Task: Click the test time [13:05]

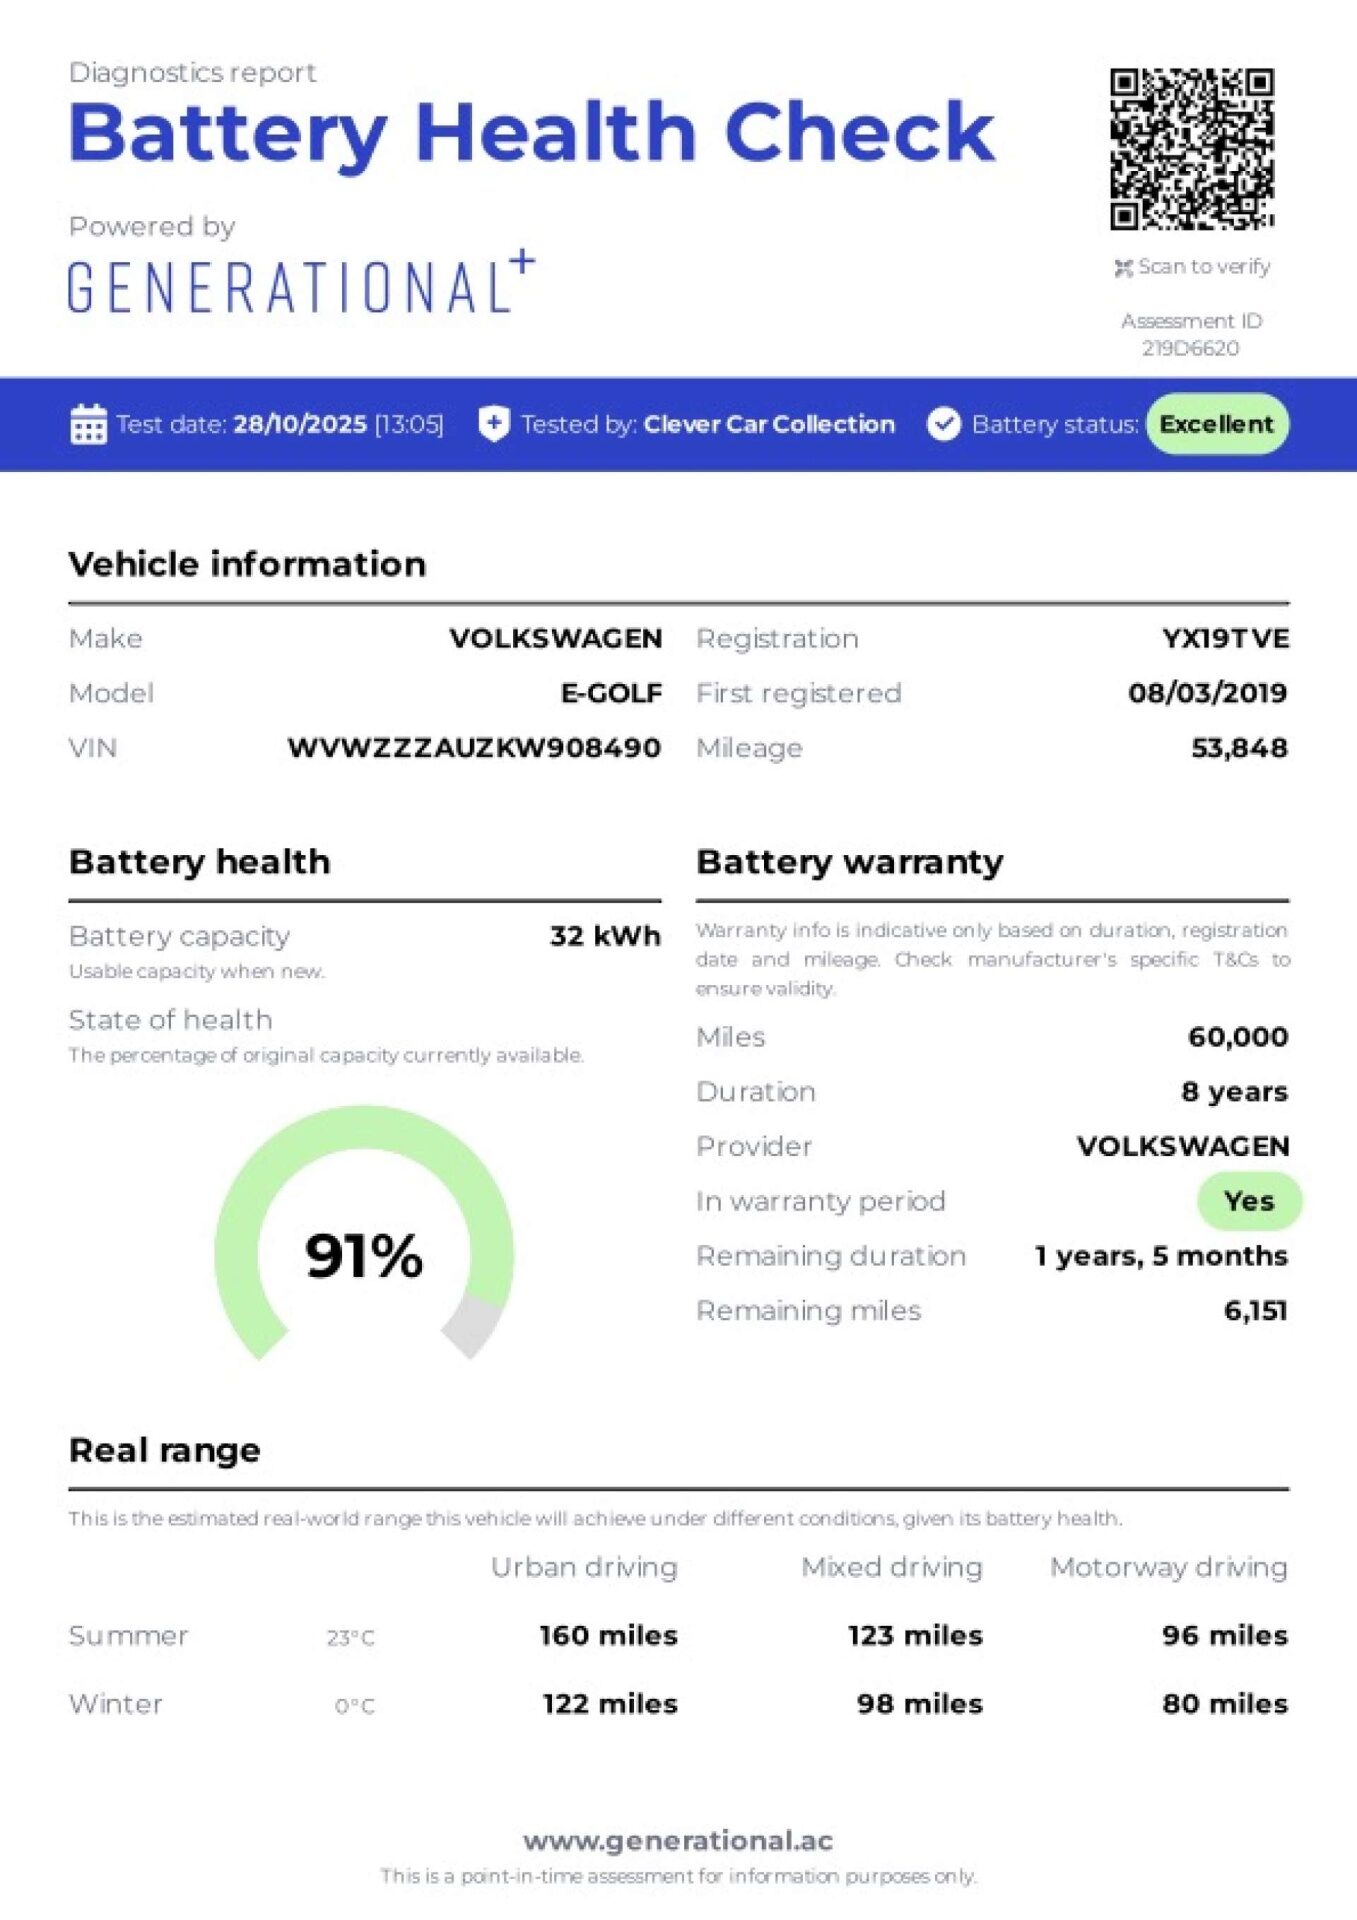Action: [x=409, y=424]
